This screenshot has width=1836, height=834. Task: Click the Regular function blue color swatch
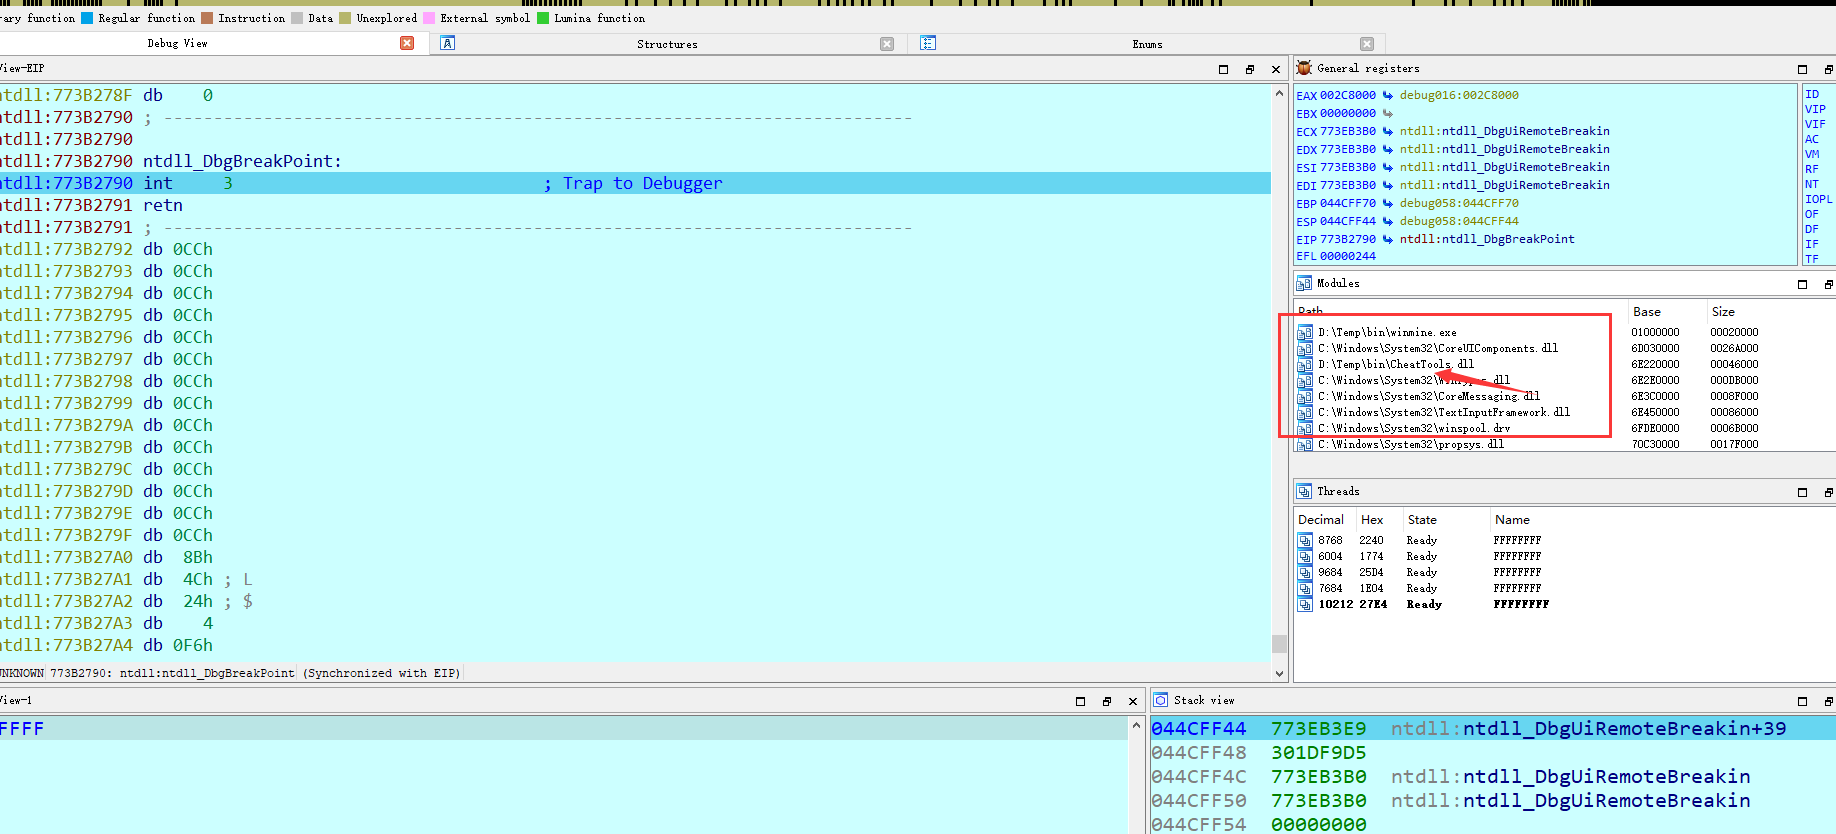tap(87, 18)
